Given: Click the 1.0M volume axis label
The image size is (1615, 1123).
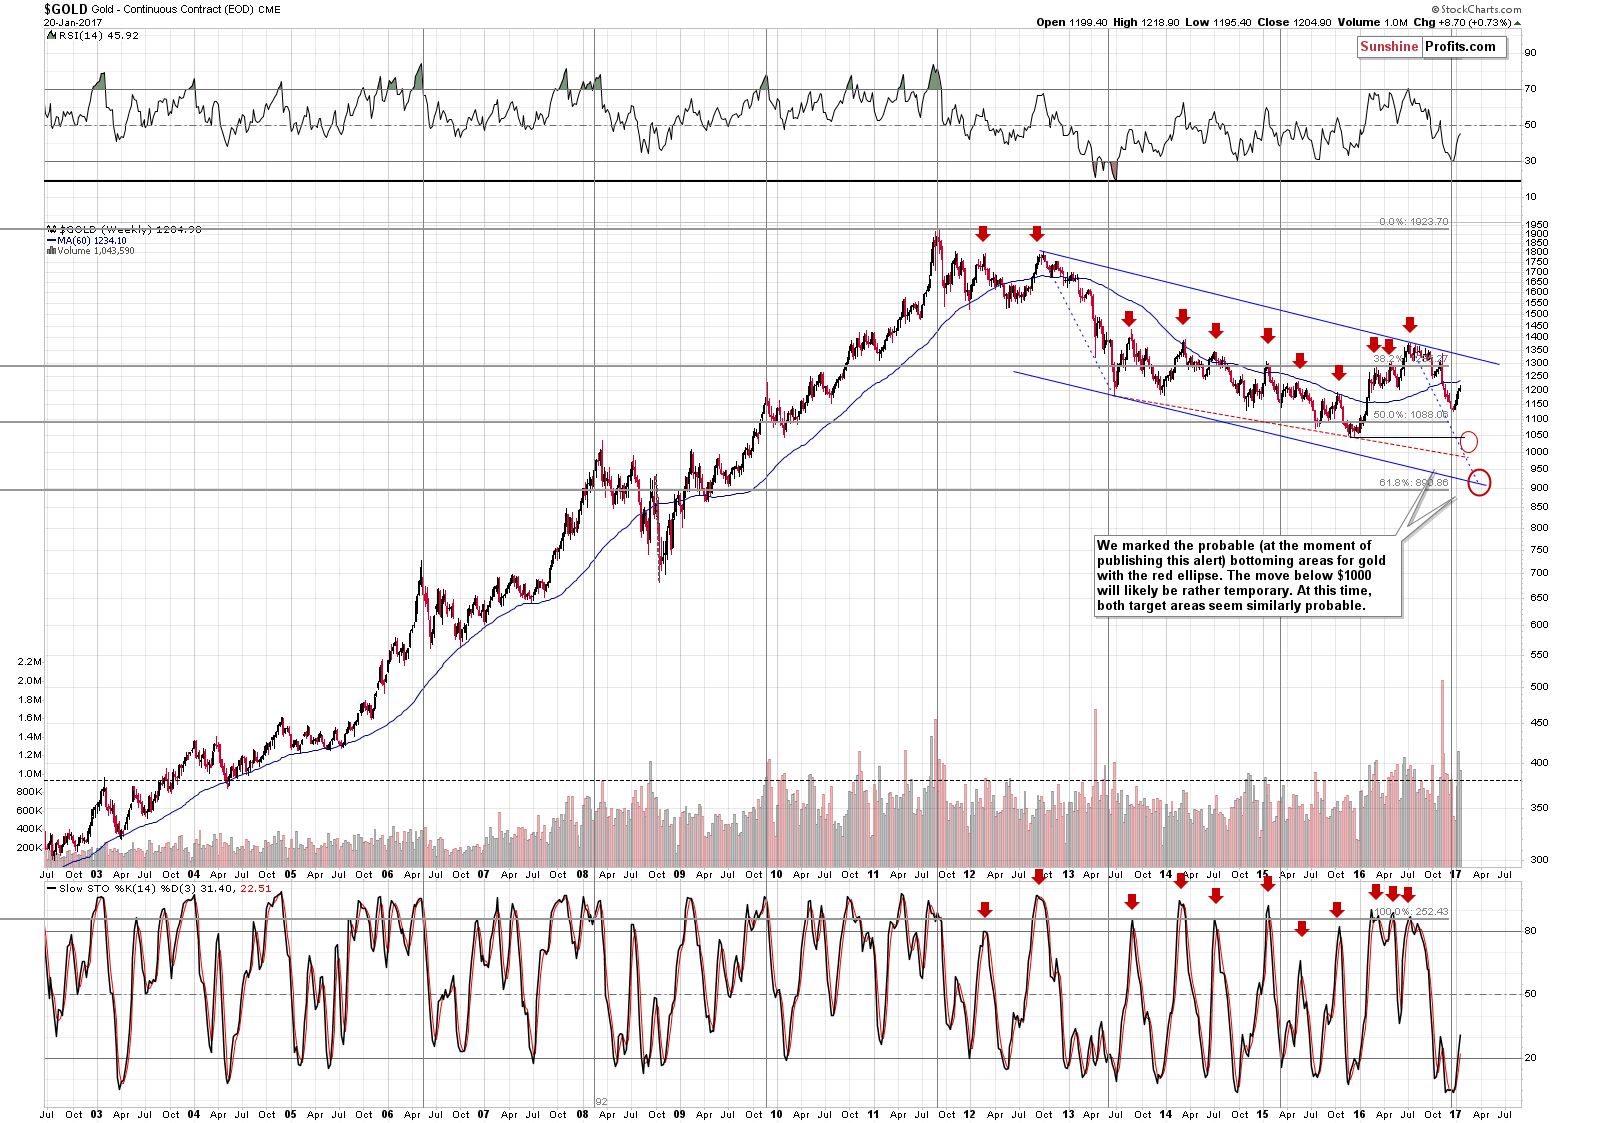Looking at the screenshot, I should [x=30, y=774].
